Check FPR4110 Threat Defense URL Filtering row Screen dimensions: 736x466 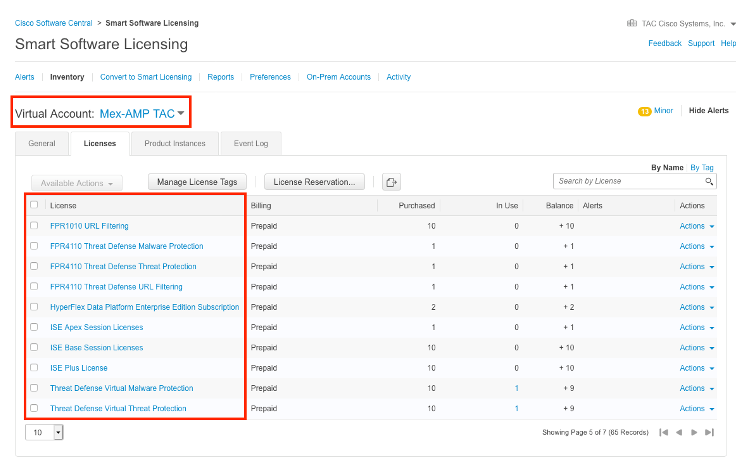point(34,286)
